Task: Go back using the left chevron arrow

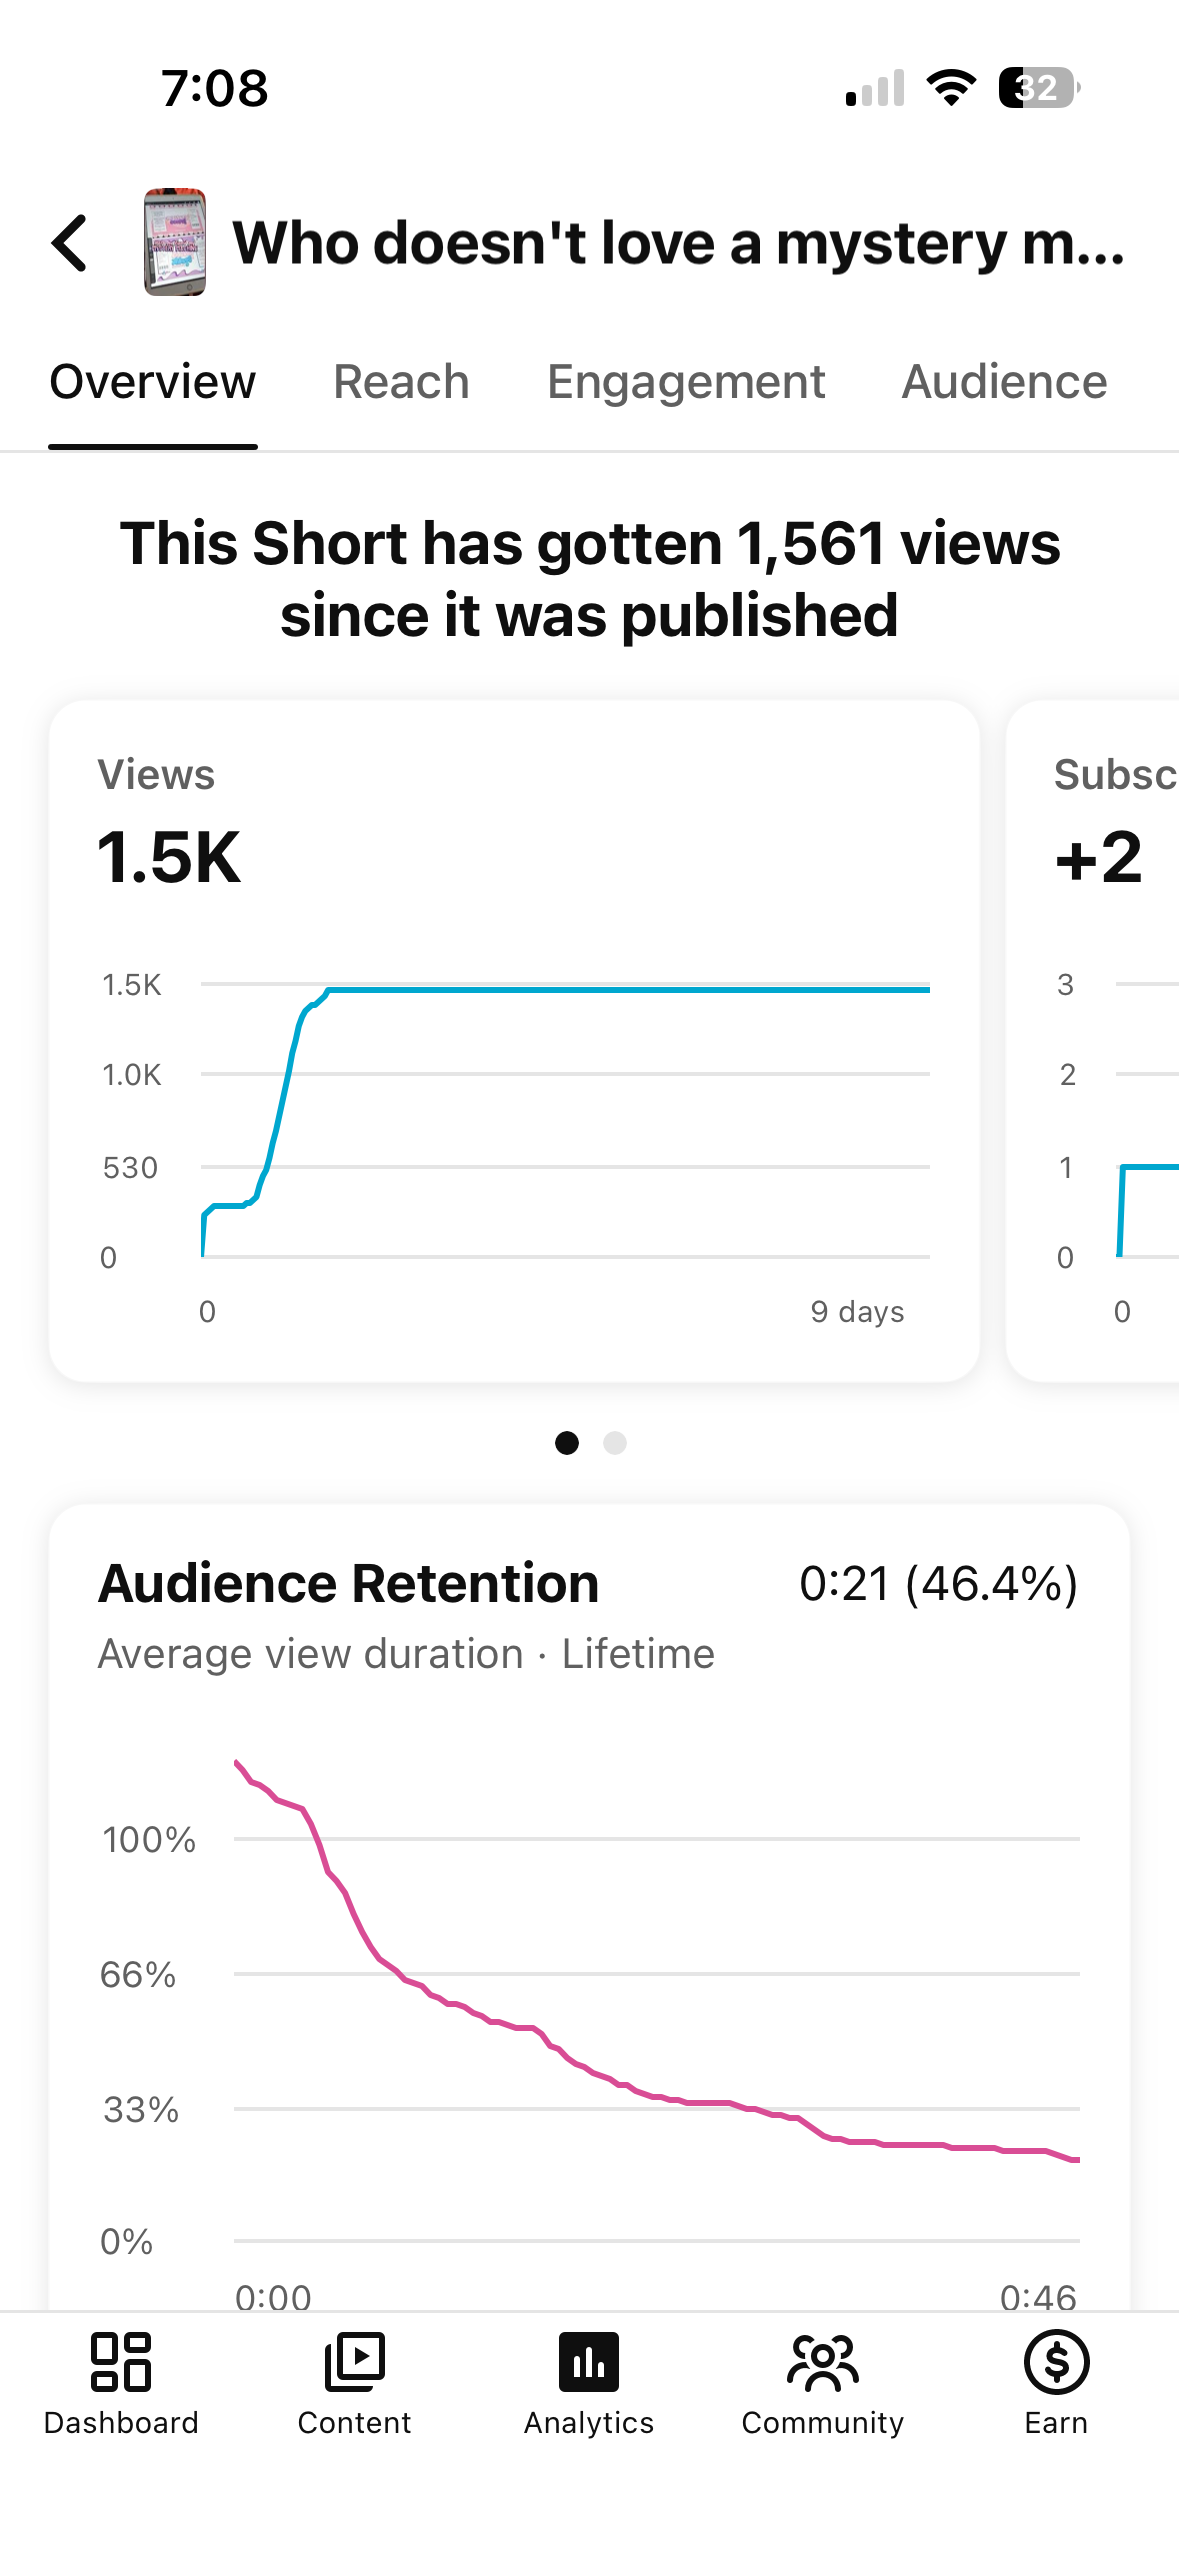Action: [x=69, y=243]
